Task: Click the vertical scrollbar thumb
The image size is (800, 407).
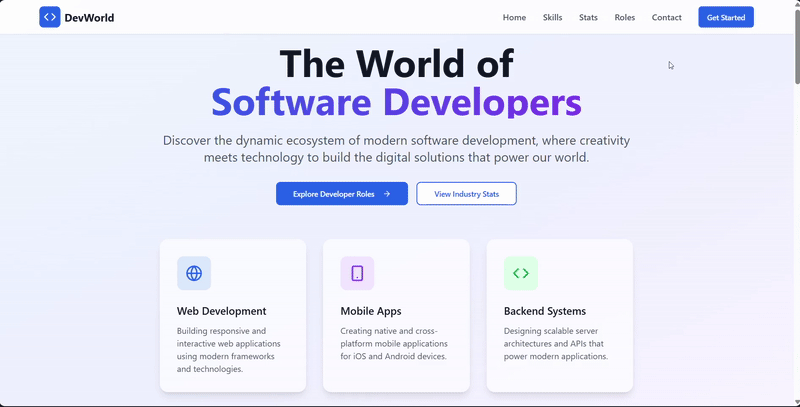Action: [x=796, y=46]
